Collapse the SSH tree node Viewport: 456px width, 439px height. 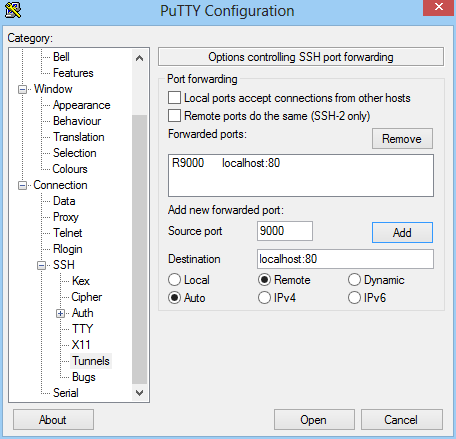tap(41, 265)
